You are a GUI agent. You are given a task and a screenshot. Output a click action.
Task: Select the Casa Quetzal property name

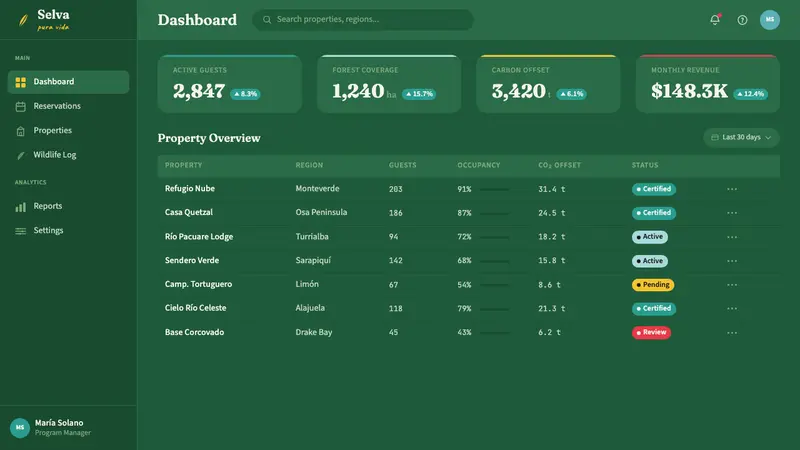189,212
